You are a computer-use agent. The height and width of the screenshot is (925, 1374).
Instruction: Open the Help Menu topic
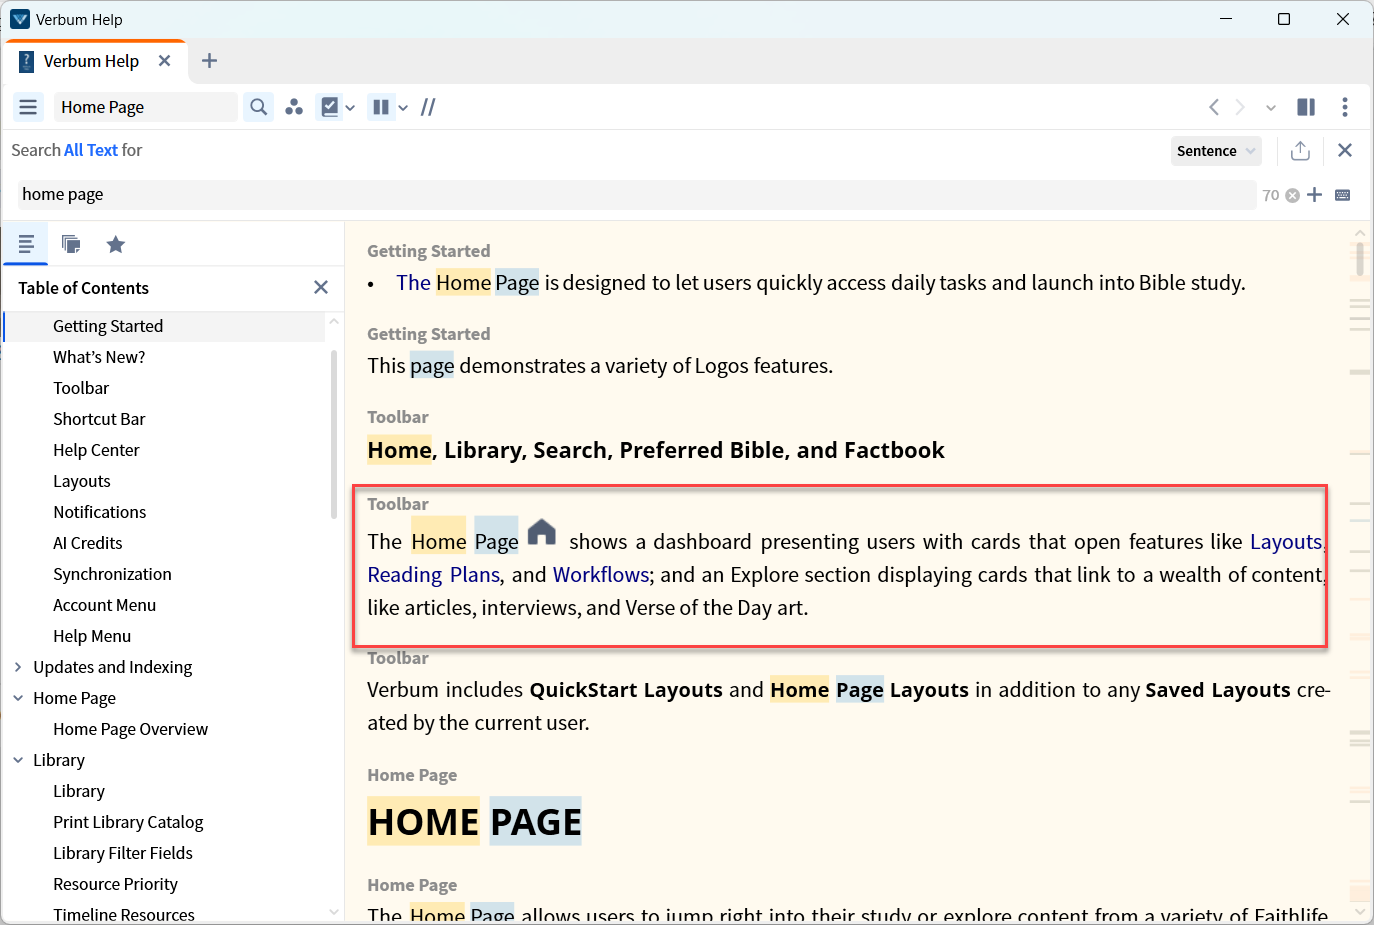pos(92,636)
